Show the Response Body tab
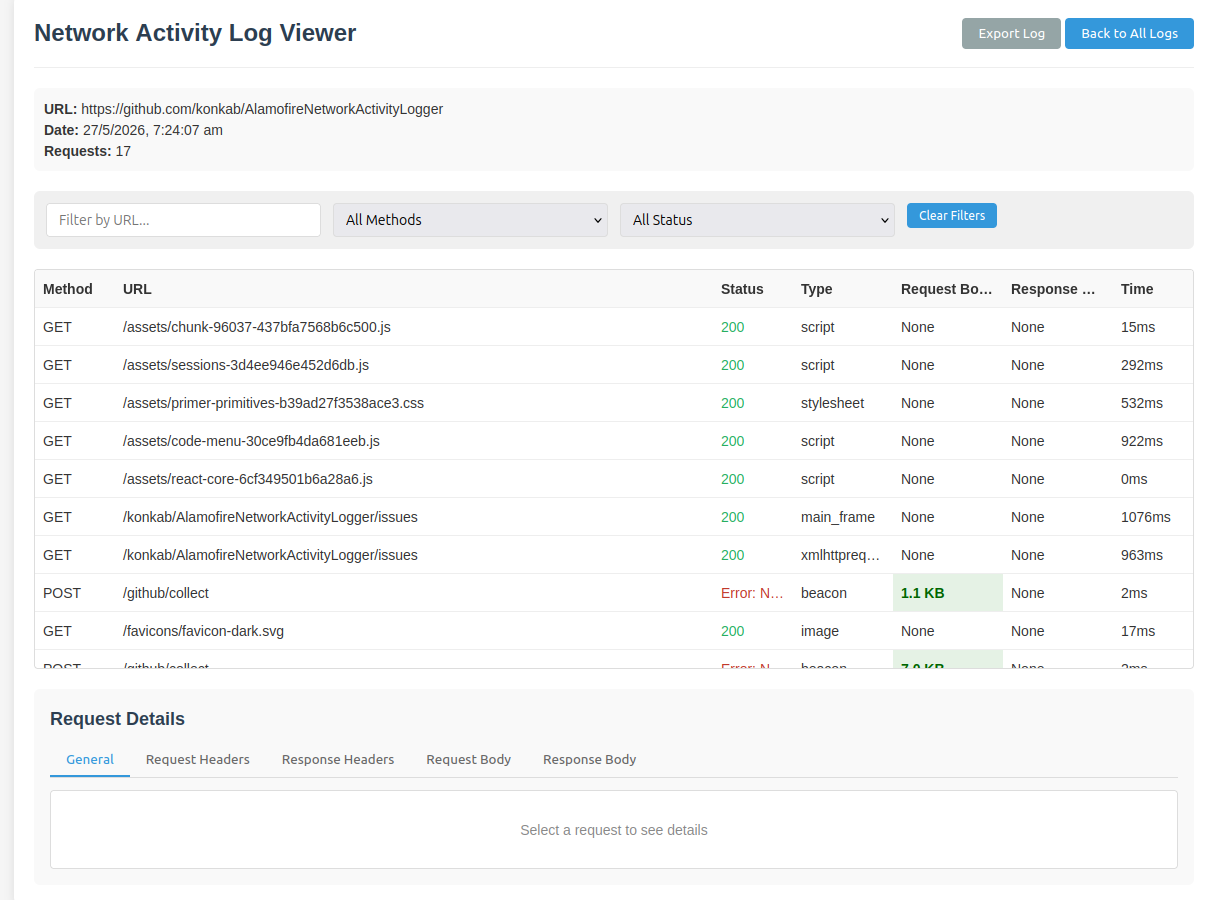Image resolution: width=1205 pixels, height=900 pixels. click(589, 759)
